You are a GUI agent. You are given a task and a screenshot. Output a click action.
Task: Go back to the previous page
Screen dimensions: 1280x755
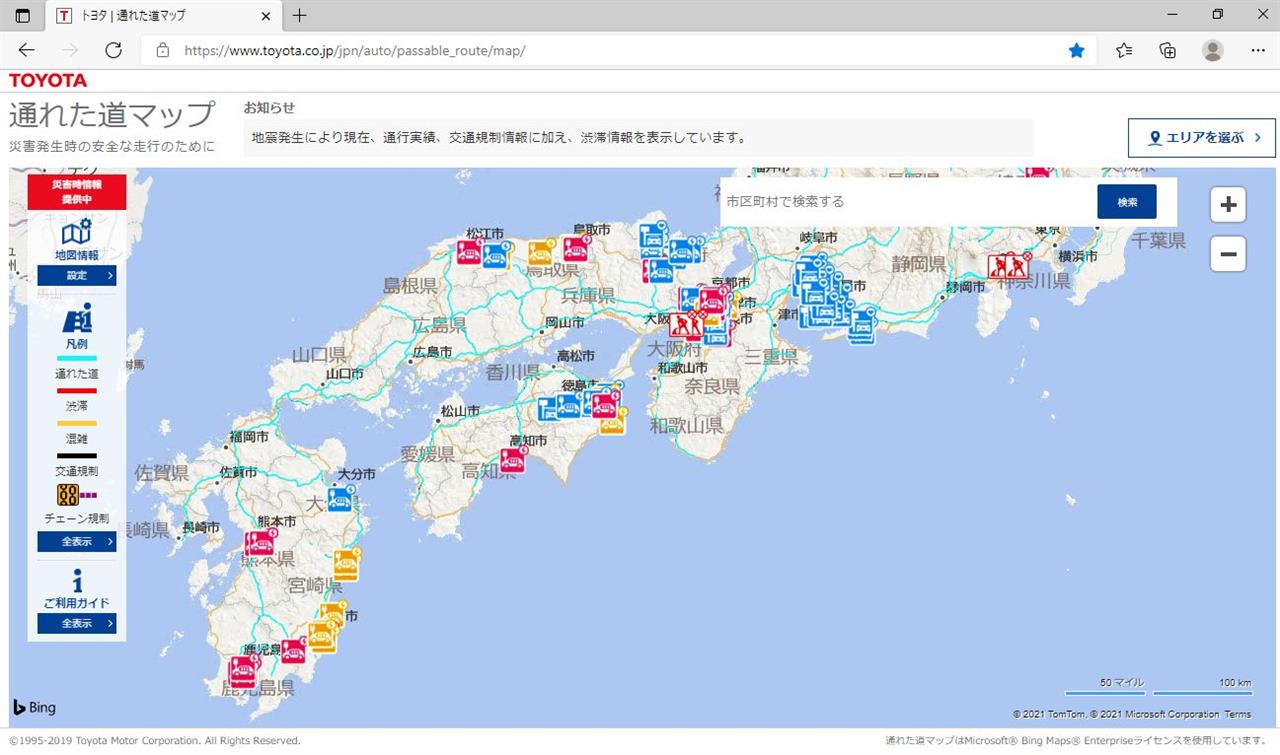[x=27, y=50]
